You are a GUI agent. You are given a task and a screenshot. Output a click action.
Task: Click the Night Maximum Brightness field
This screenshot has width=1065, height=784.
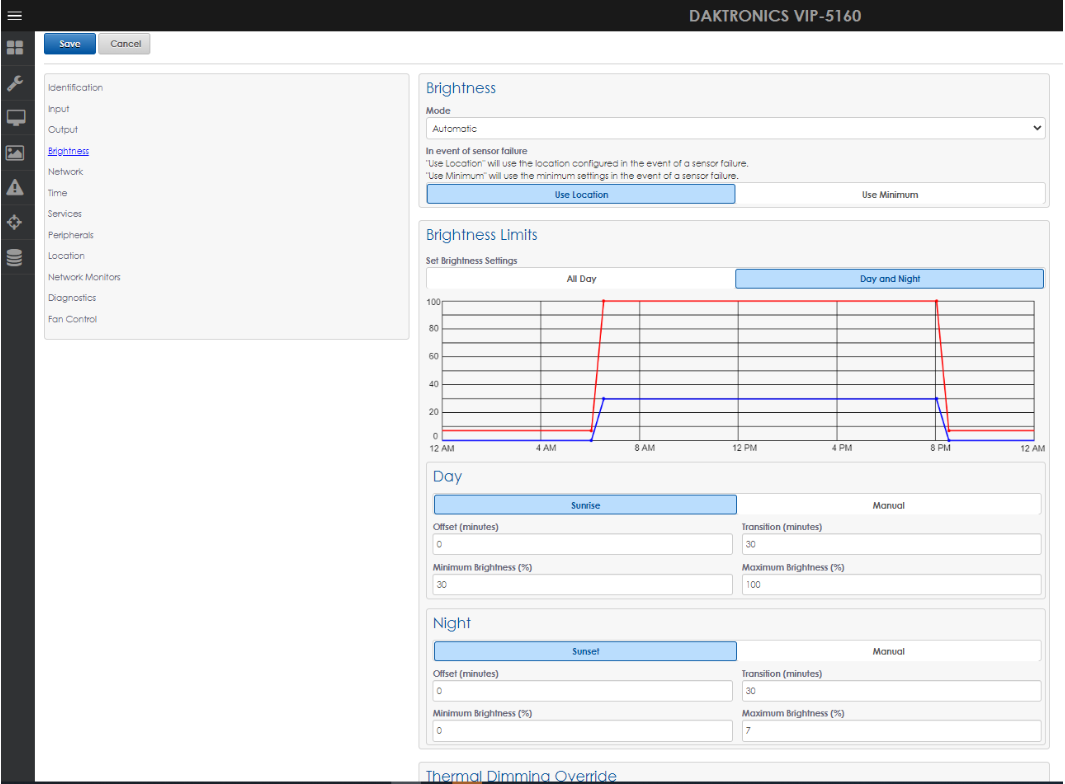[x=890, y=731]
